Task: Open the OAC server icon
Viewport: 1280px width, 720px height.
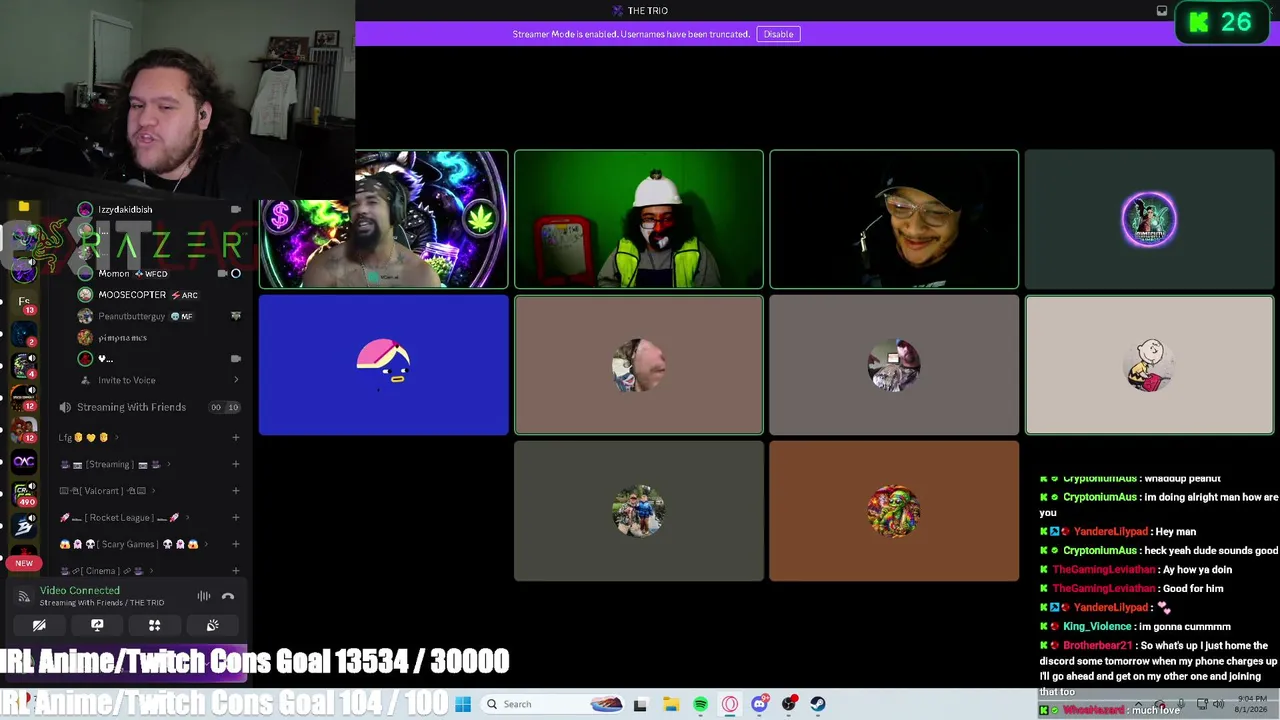Action: point(24,461)
